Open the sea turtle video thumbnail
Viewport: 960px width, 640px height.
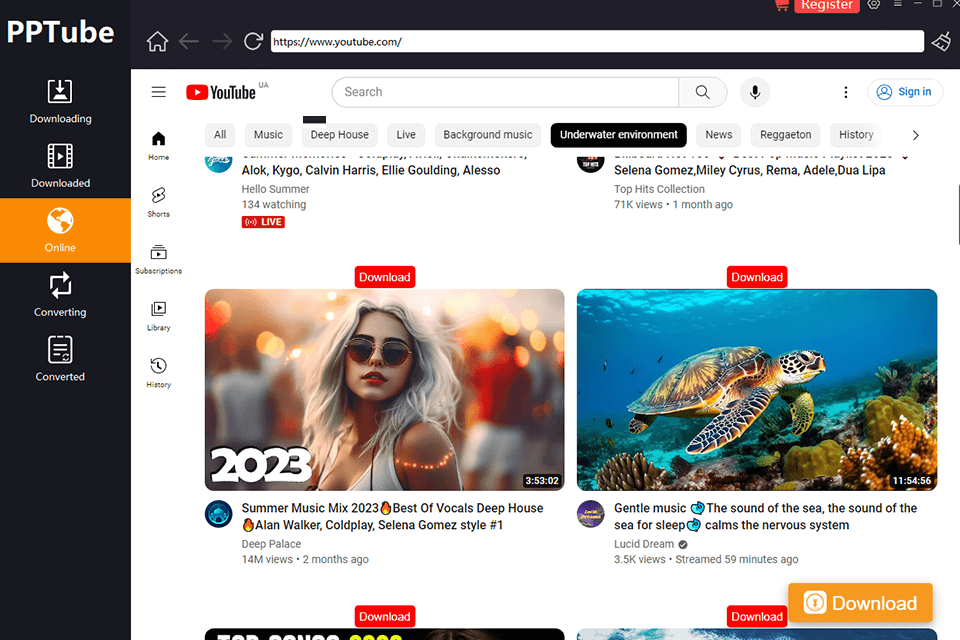pos(757,390)
